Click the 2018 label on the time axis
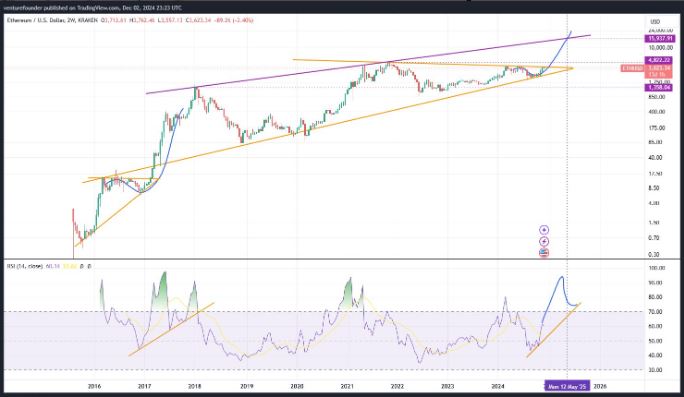Viewport: 684px width, 397px height. (x=195, y=386)
